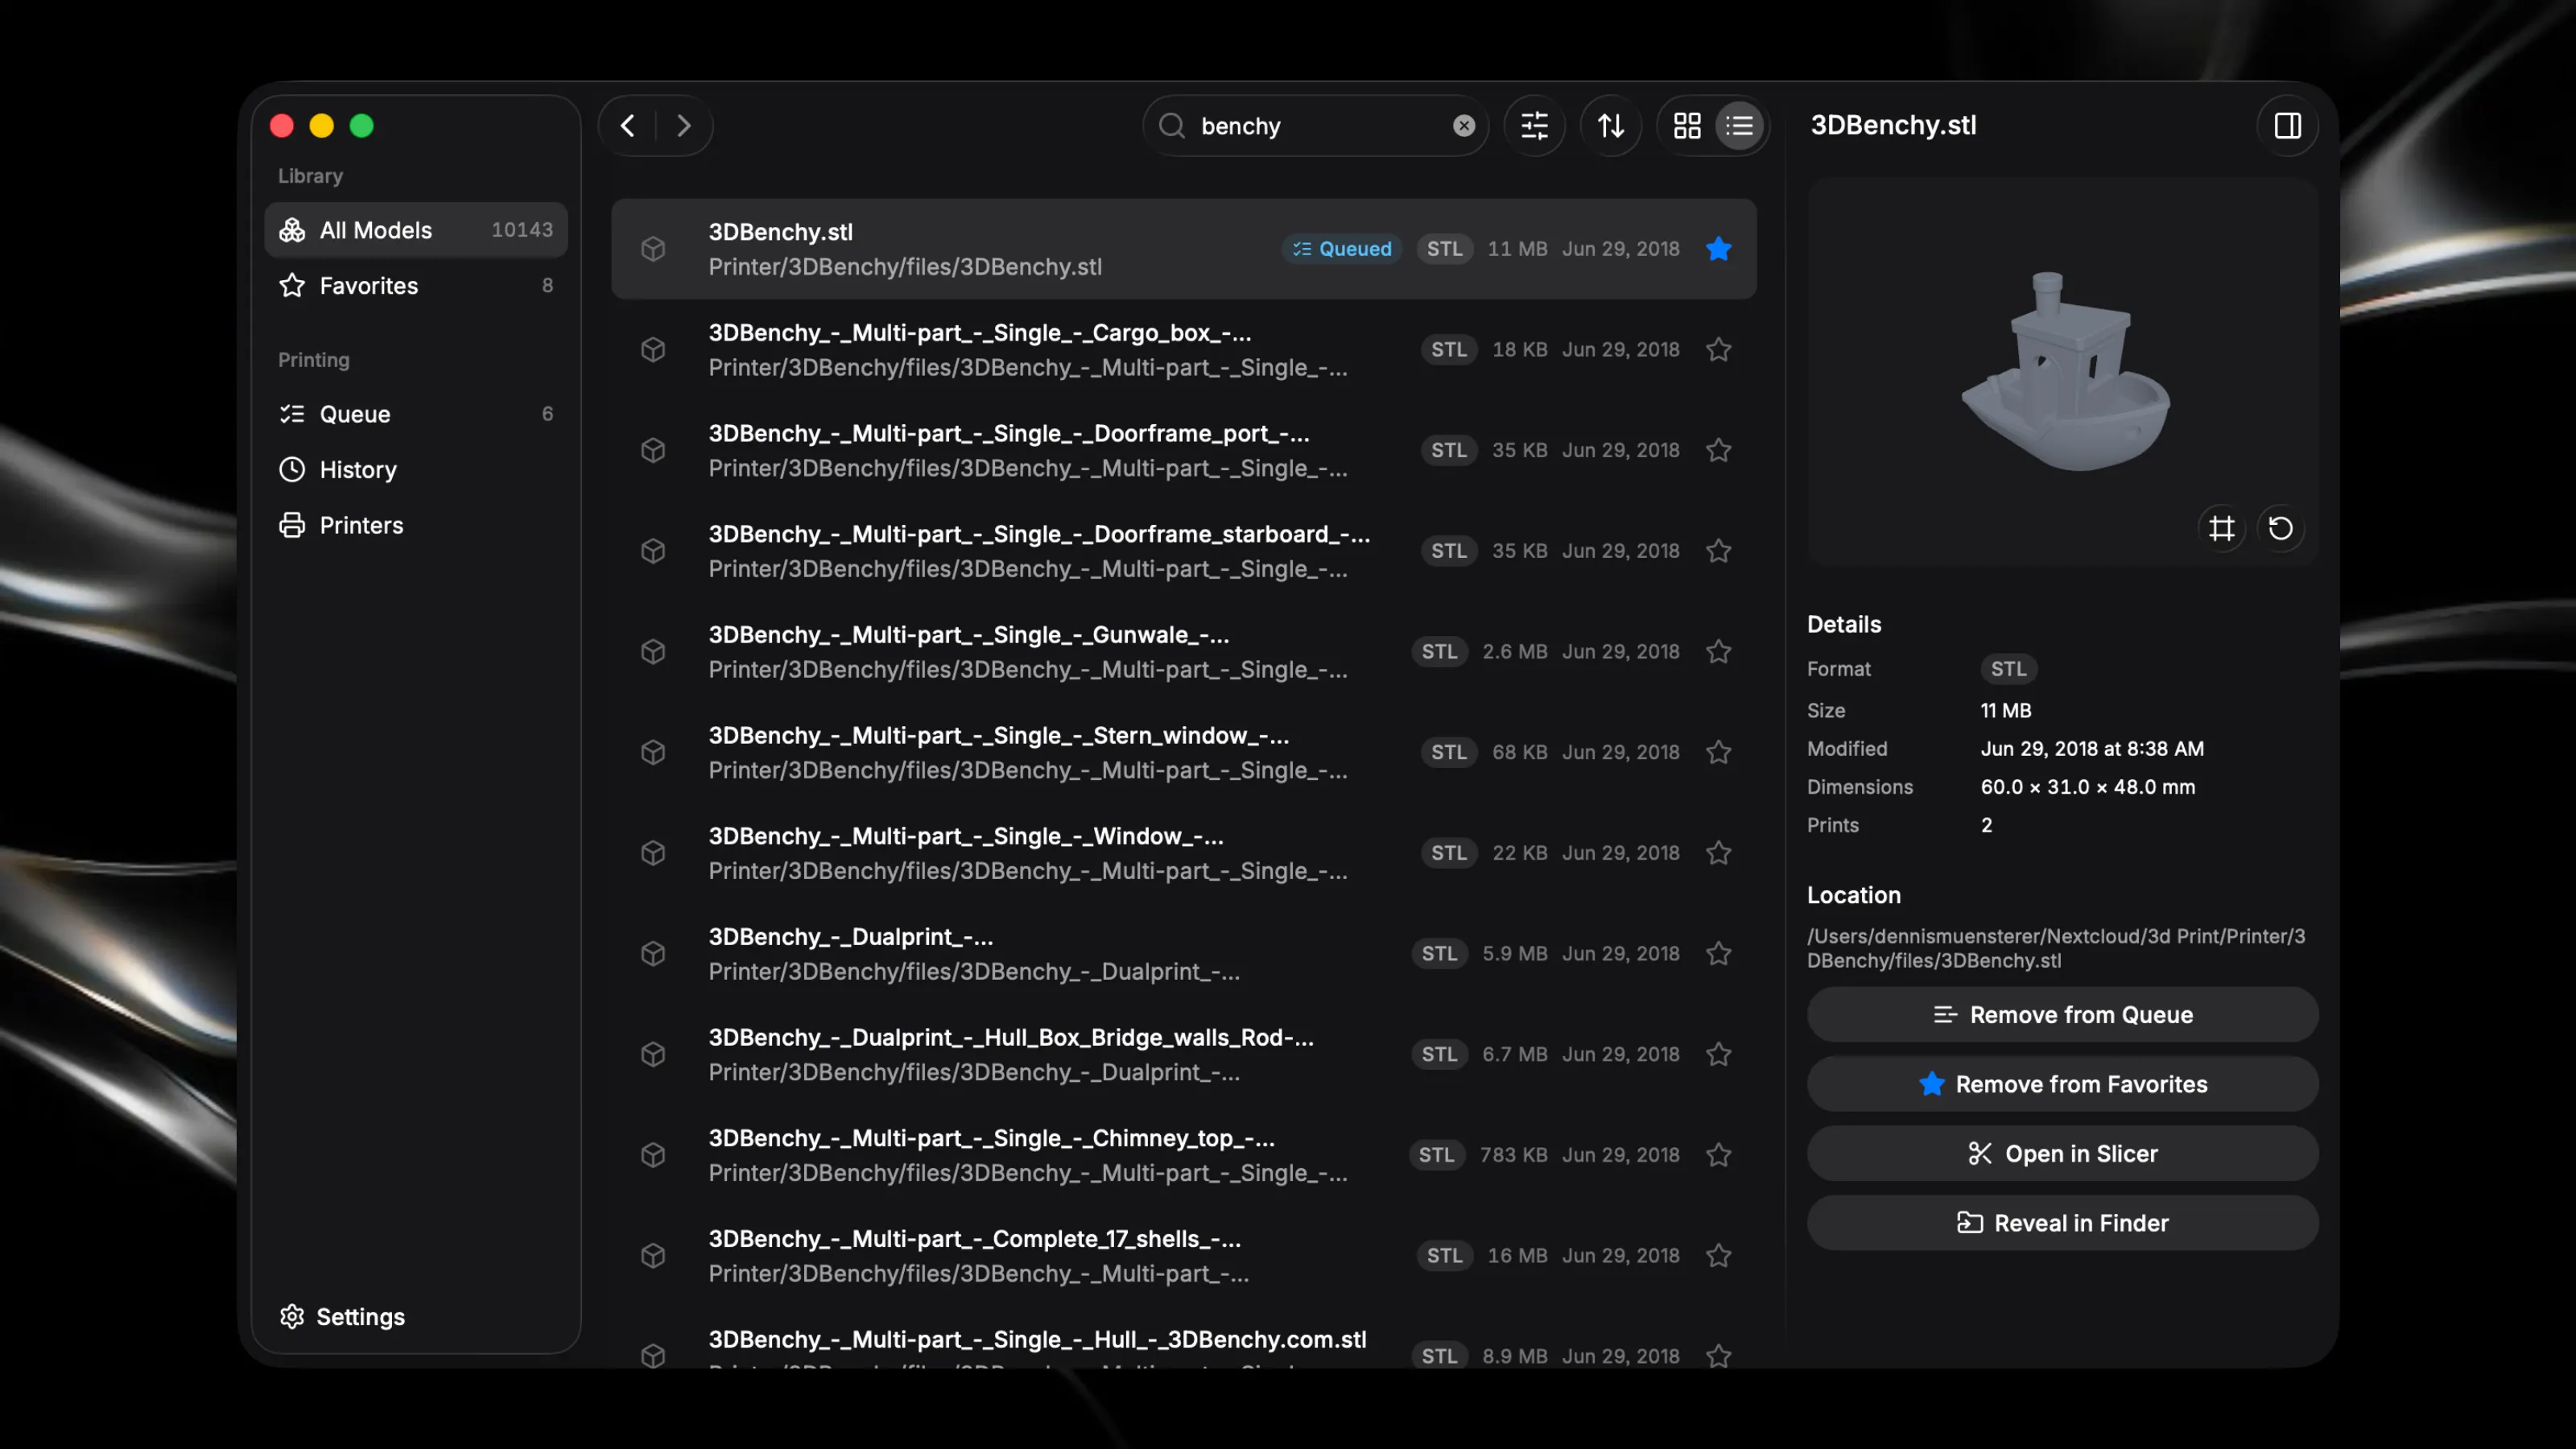The image size is (2576, 1449).
Task: Open the filter options sliders icon
Action: (x=1535, y=126)
